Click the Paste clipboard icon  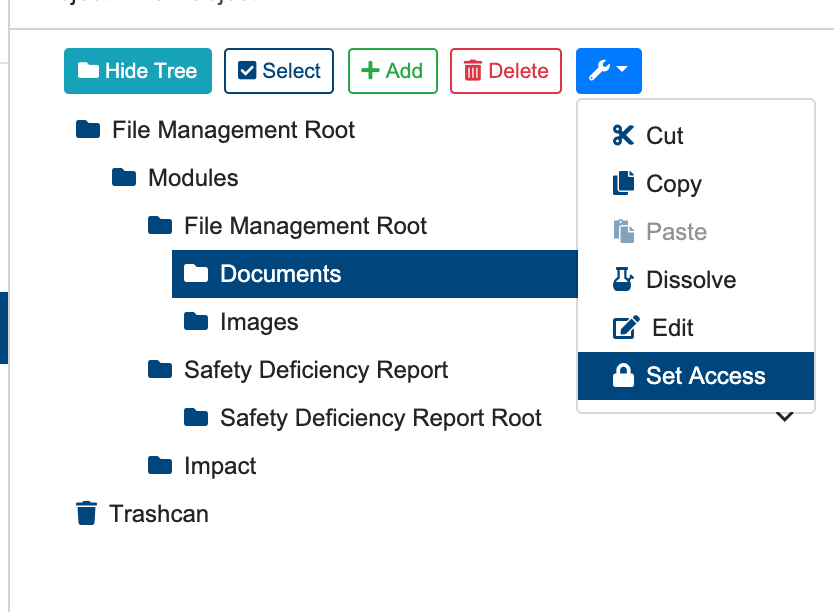623,231
